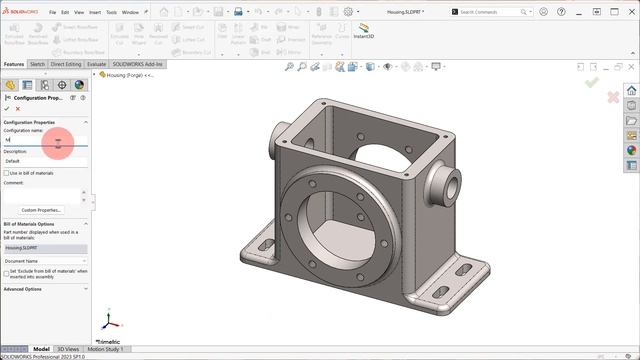Open View Settings monitor icon

[436, 67]
